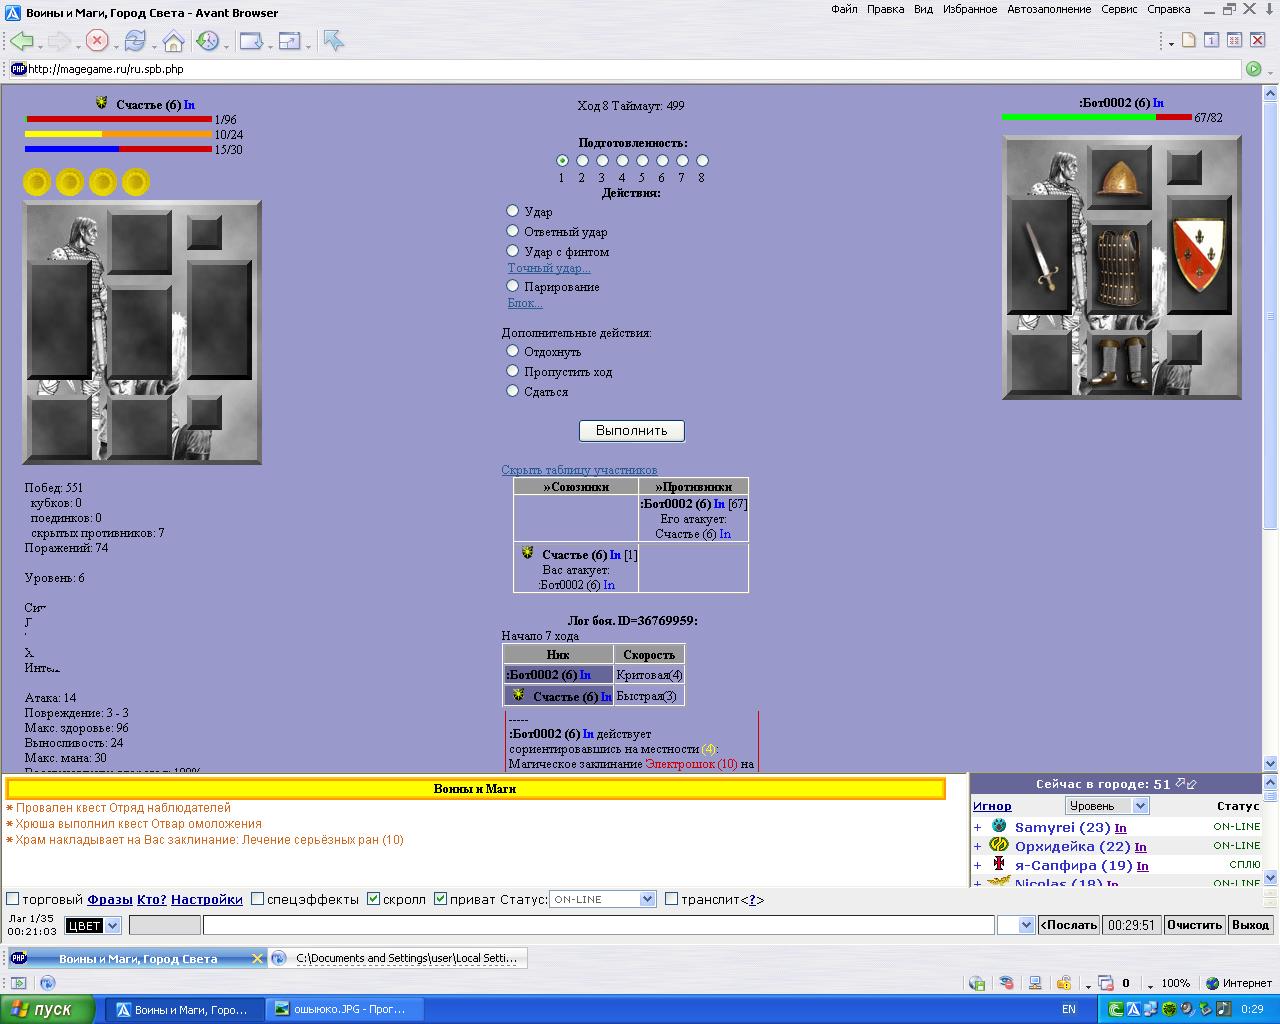Click the first gold coin icon
Image resolution: width=1280 pixels, height=1024 pixels.
tap(37, 182)
